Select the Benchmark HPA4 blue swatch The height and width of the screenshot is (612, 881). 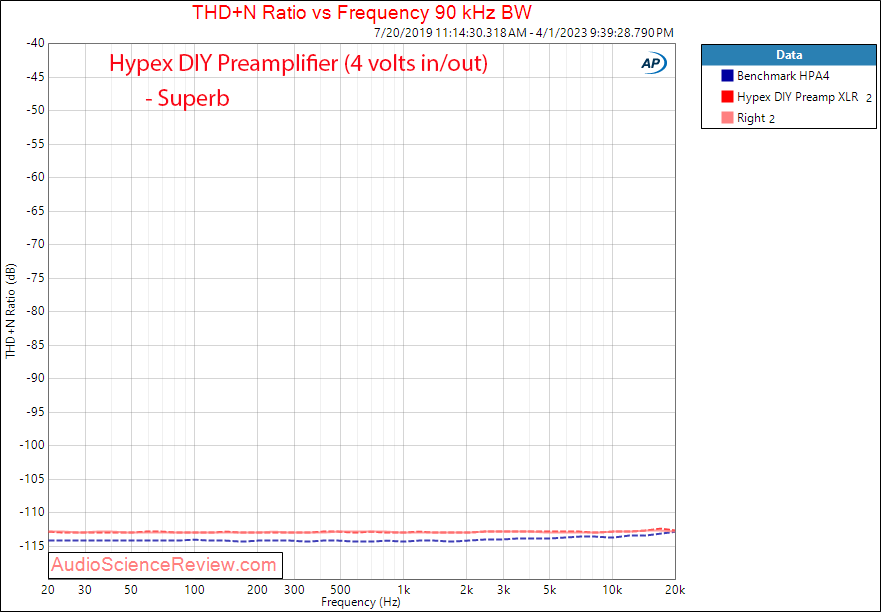(x=727, y=75)
